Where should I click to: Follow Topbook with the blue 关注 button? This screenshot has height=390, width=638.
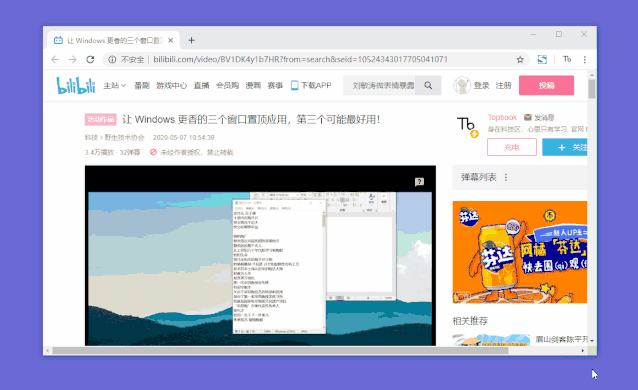click(x=565, y=147)
